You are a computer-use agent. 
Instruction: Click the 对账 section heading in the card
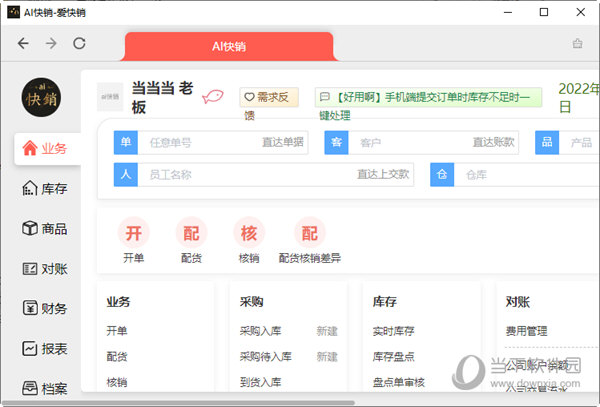click(518, 302)
